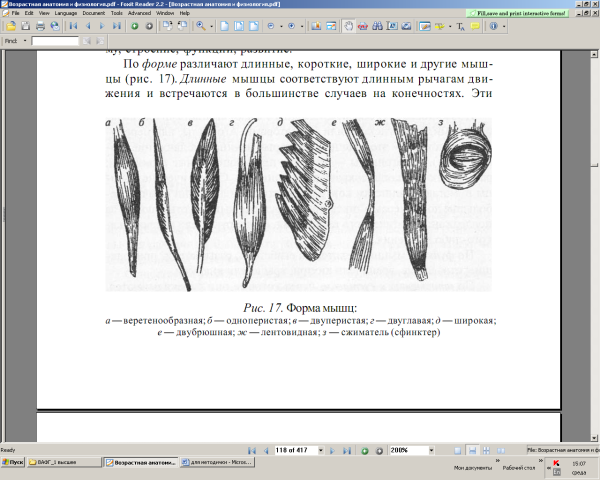
Task: Click the Print icon in toolbar
Action: (40, 26)
